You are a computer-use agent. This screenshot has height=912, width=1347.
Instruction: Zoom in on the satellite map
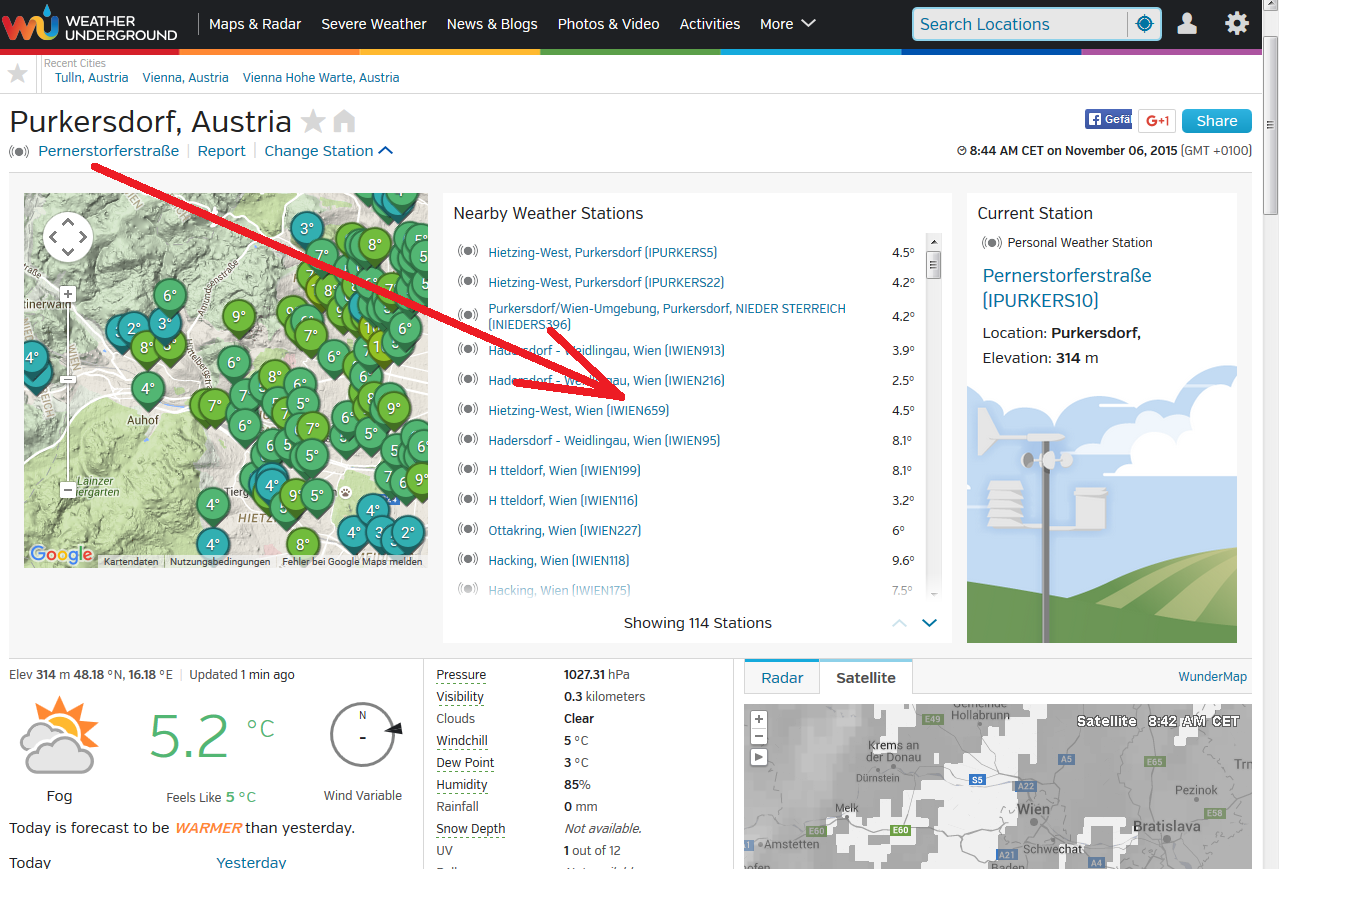pos(759,719)
